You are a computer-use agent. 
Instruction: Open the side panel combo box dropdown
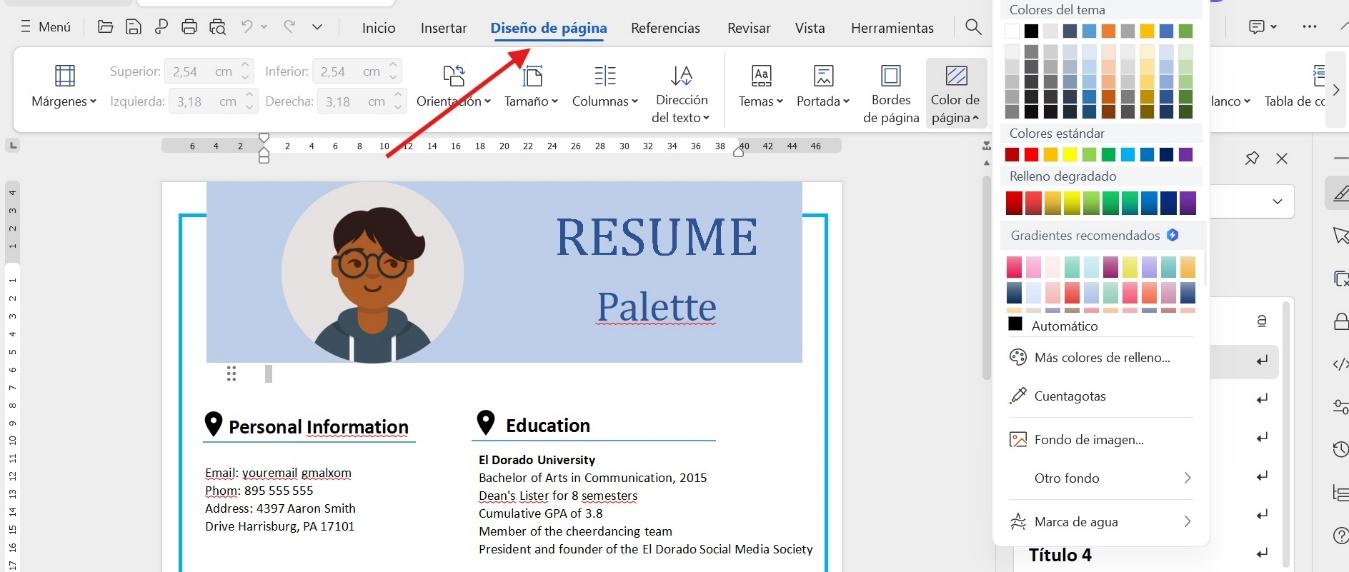1277,201
